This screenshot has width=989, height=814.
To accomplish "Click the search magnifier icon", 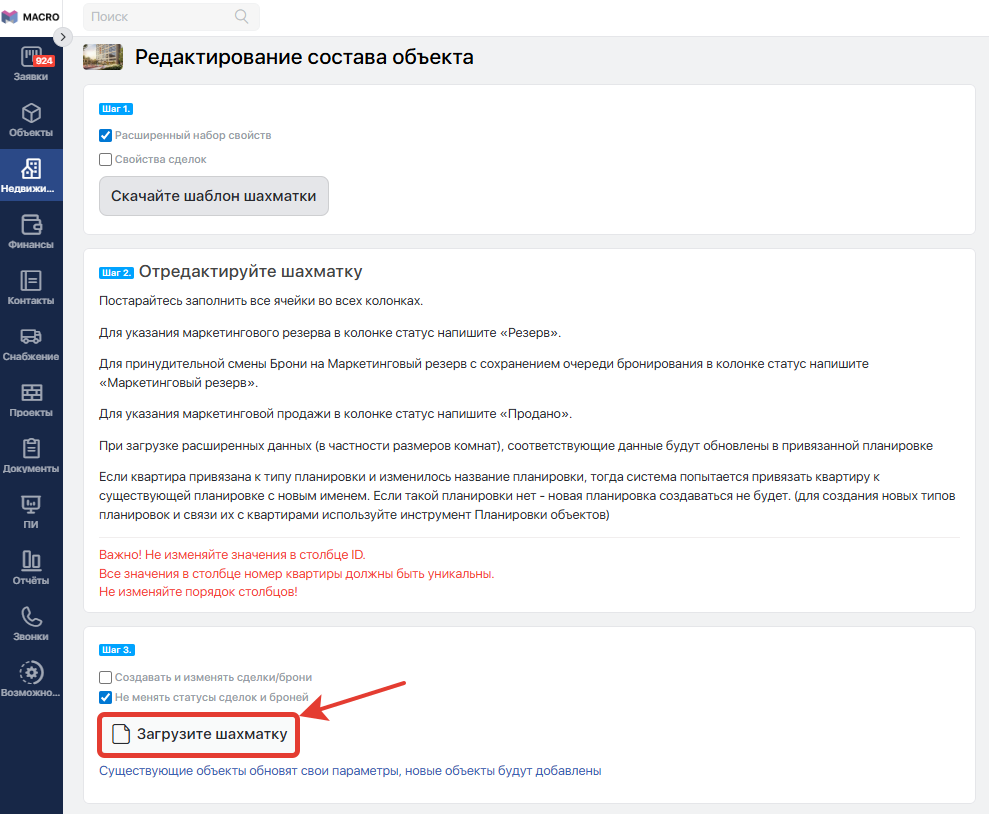I will [241, 16].
